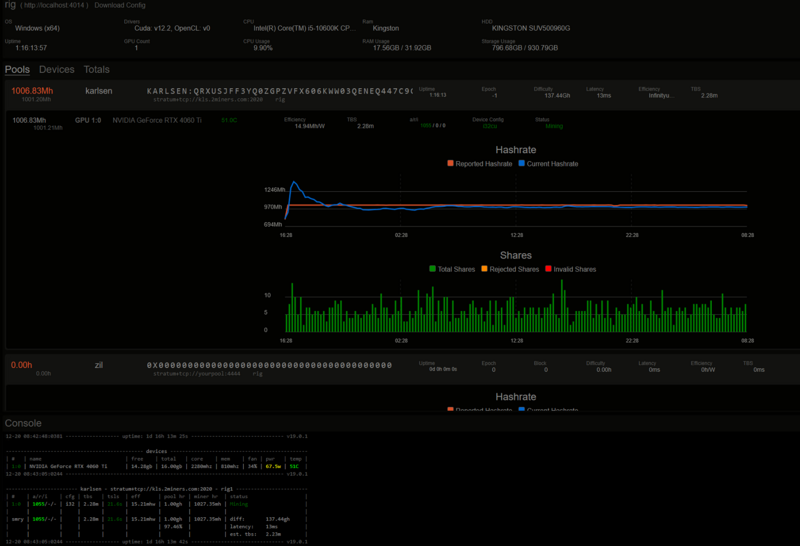Screen dimensions: 800x546
Task: Open the Totals tab
Action: tap(96, 69)
